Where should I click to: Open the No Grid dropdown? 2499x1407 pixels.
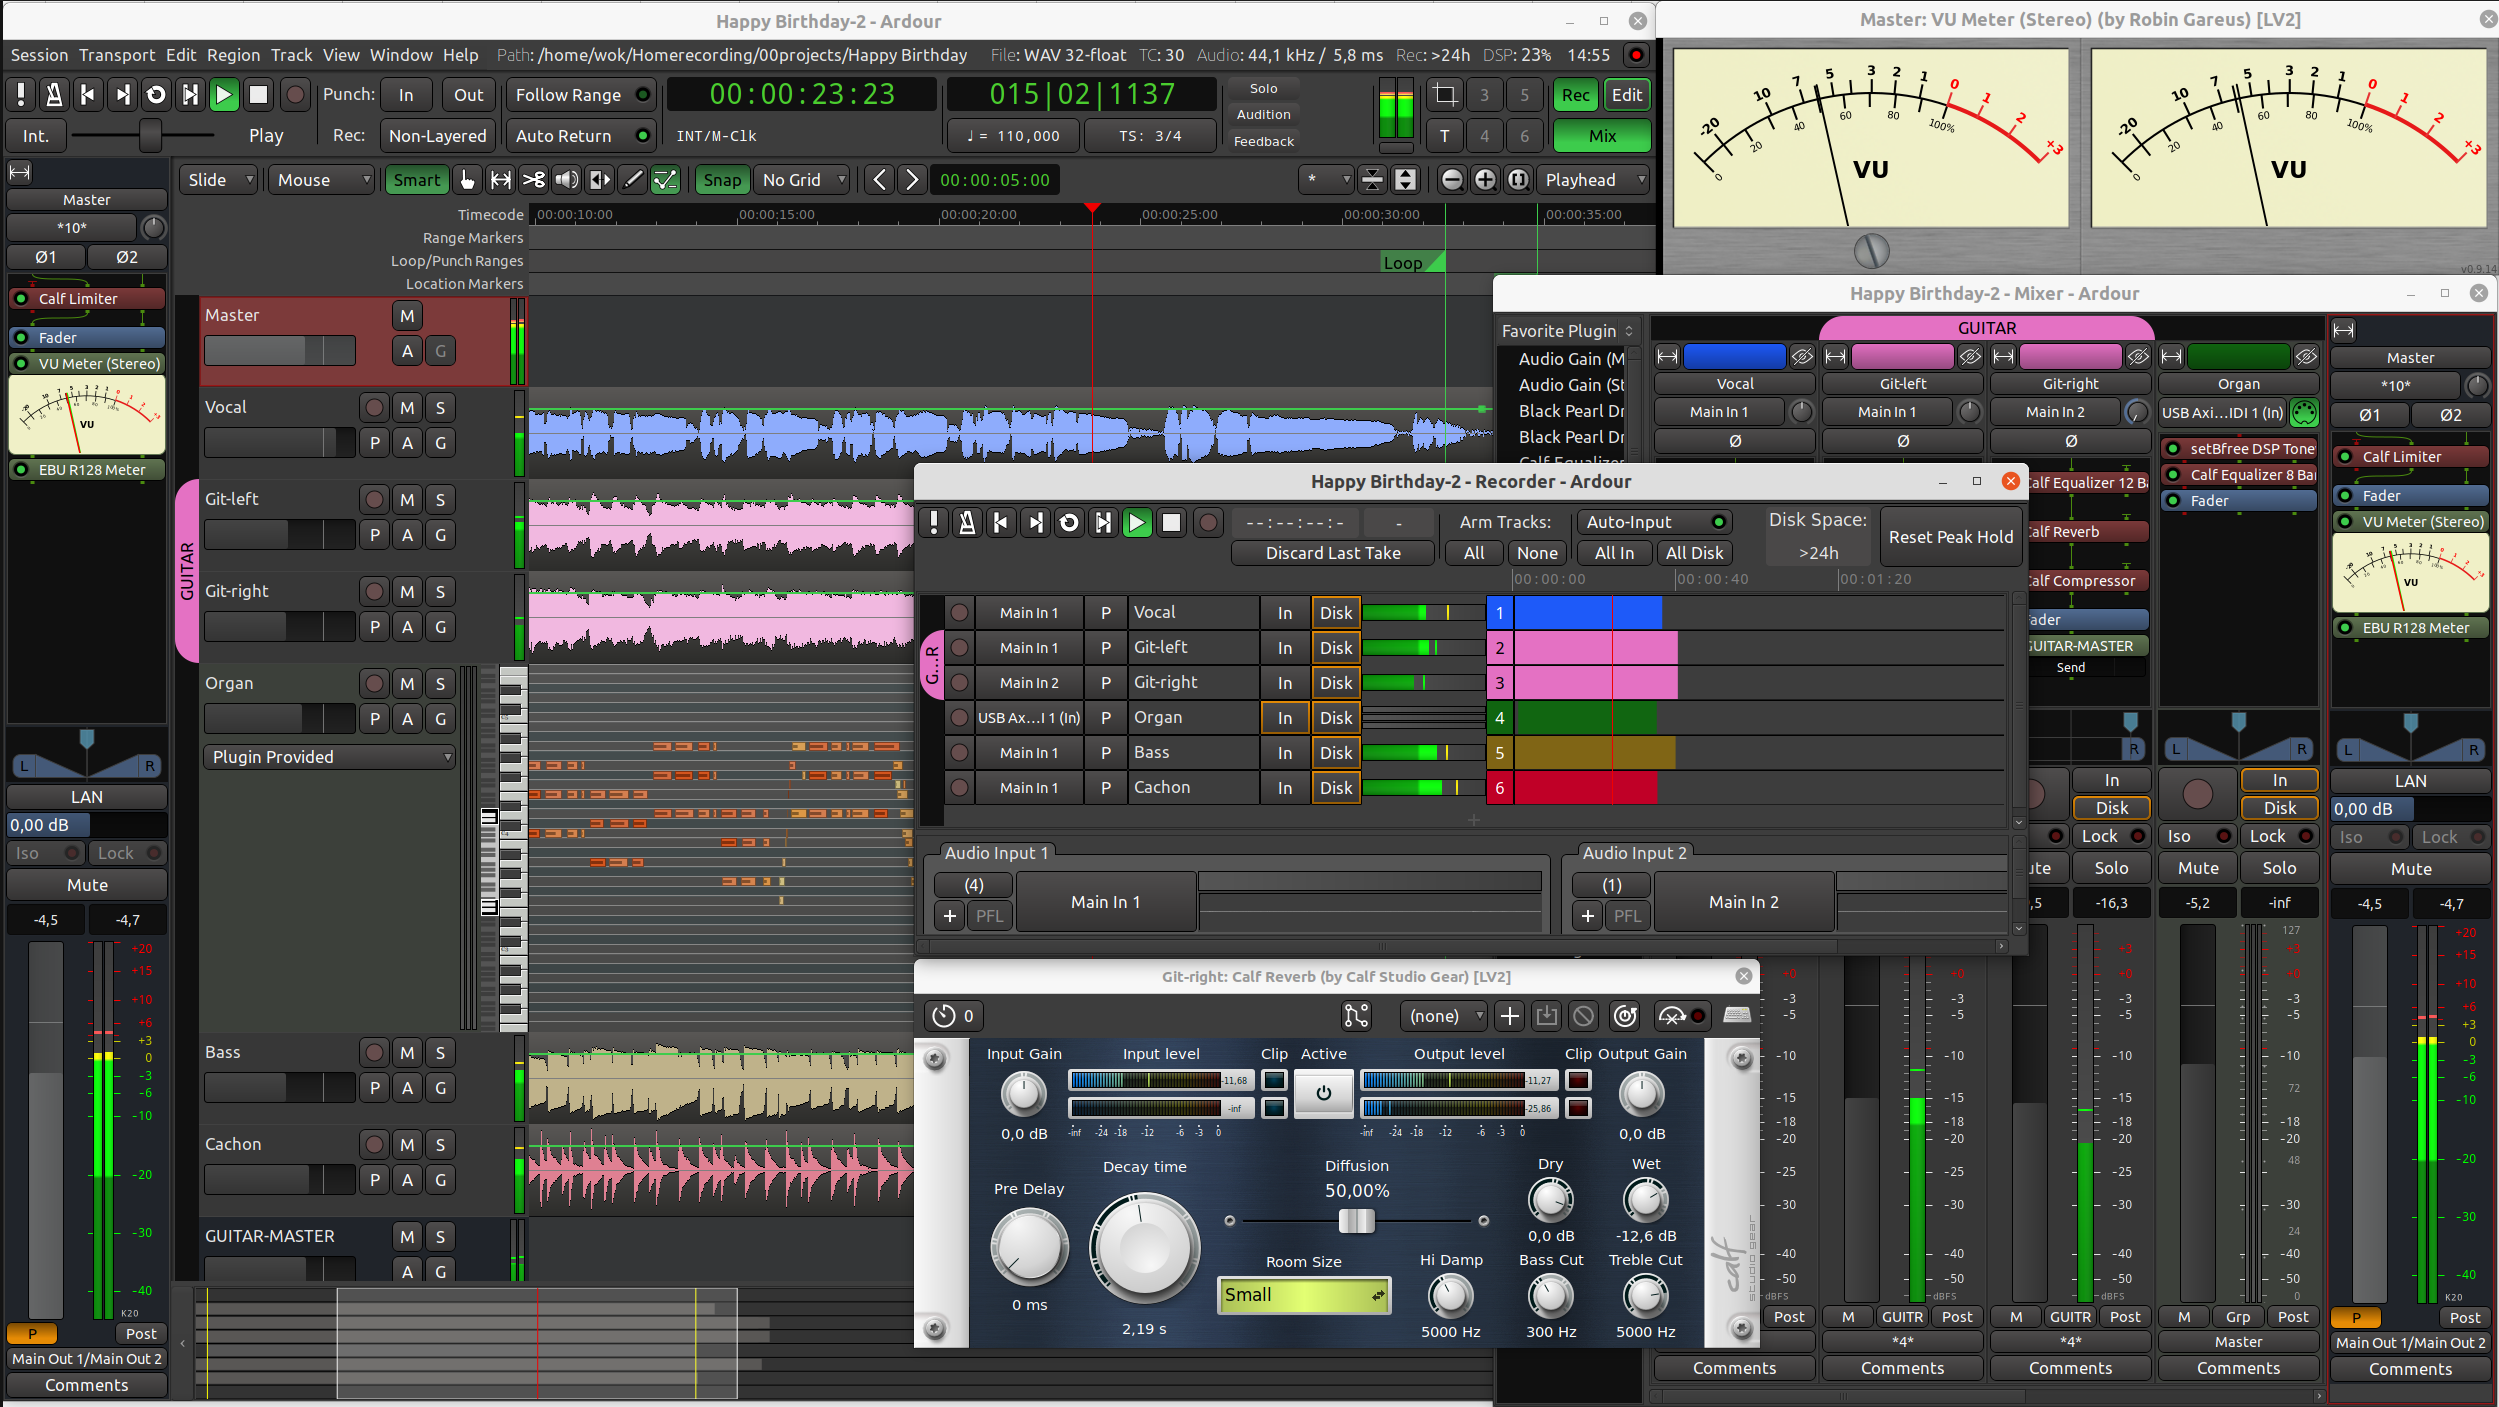pyautogui.click(x=801, y=180)
